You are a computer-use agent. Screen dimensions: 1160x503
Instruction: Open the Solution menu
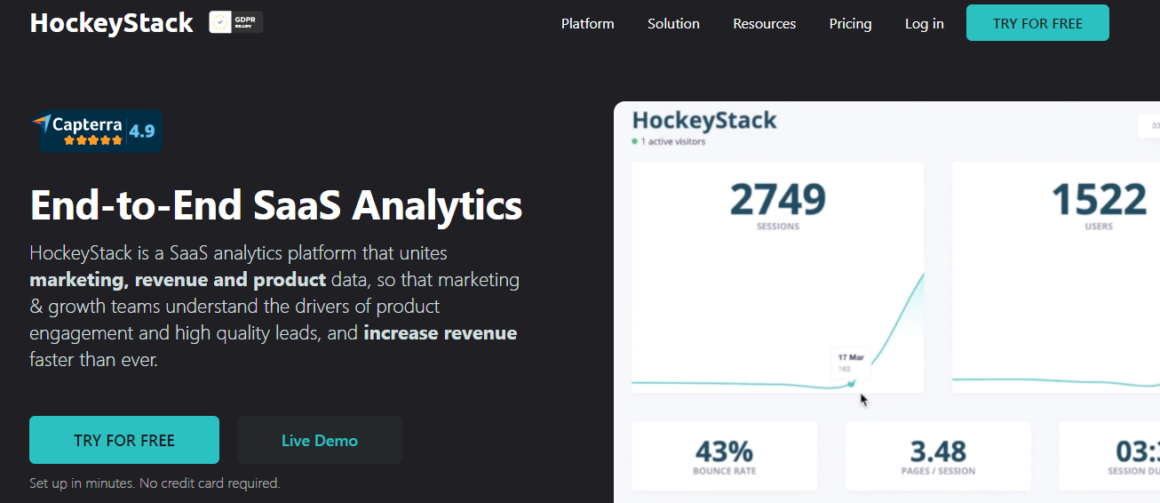coord(673,24)
